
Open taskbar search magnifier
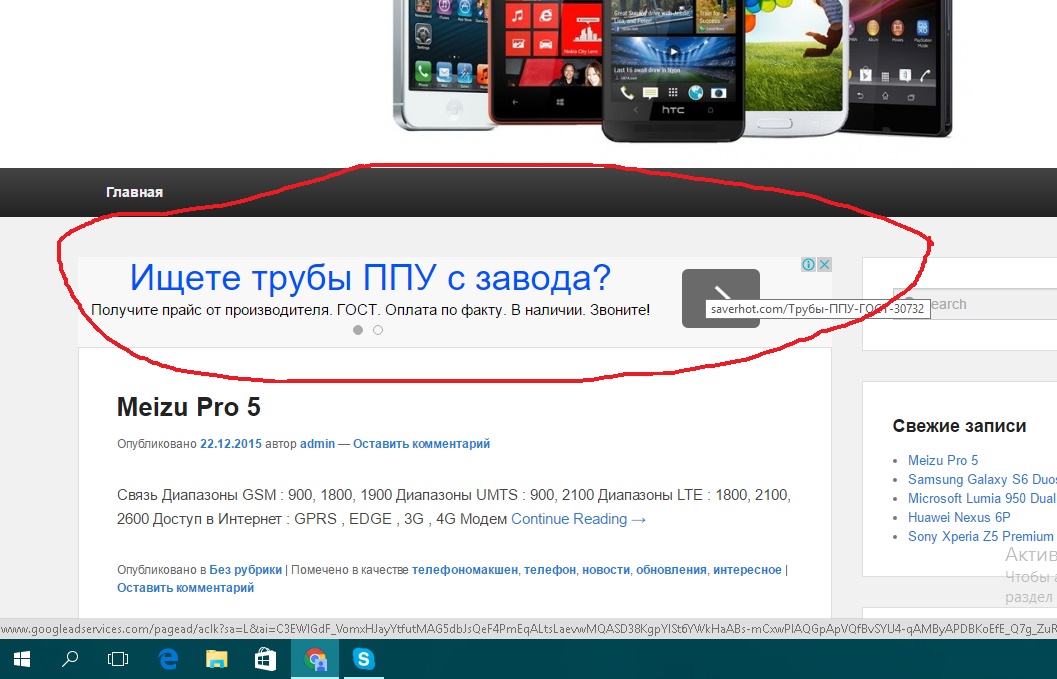69,659
